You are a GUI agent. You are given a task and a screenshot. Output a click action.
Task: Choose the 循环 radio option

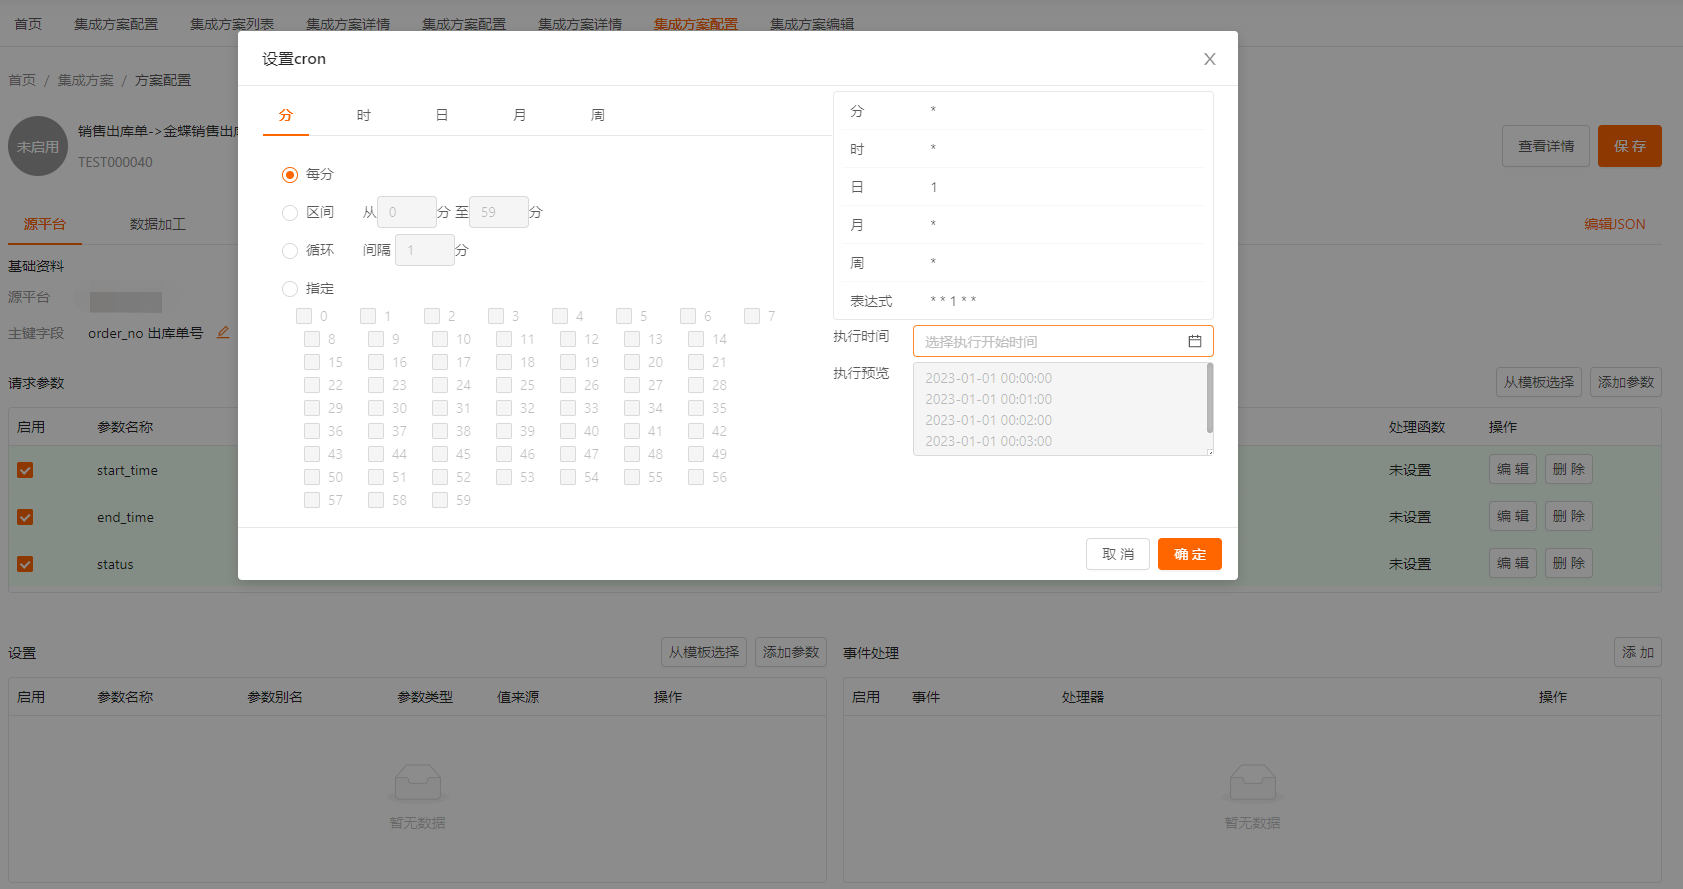coord(290,251)
